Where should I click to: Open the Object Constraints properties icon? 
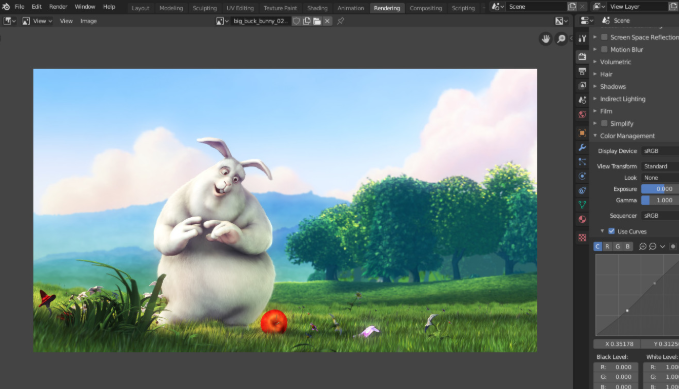coord(582,190)
